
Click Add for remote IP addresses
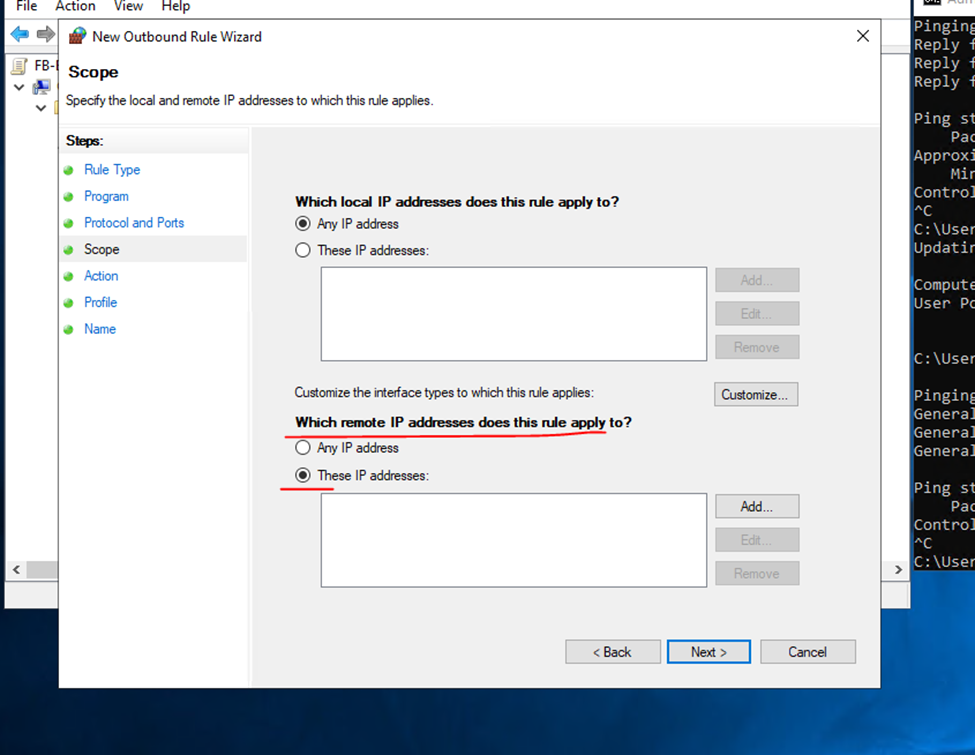(x=756, y=506)
